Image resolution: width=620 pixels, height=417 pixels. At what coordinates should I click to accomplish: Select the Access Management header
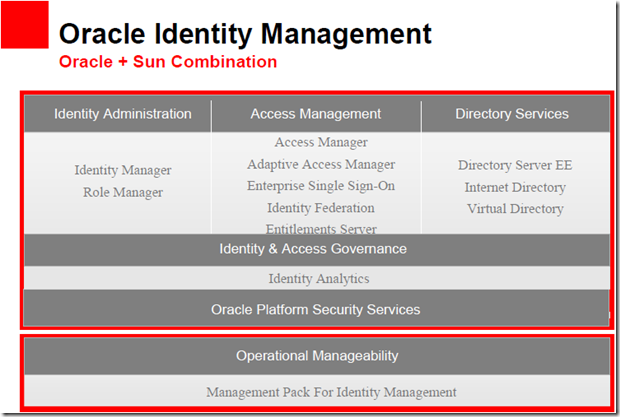[x=316, y=114]
